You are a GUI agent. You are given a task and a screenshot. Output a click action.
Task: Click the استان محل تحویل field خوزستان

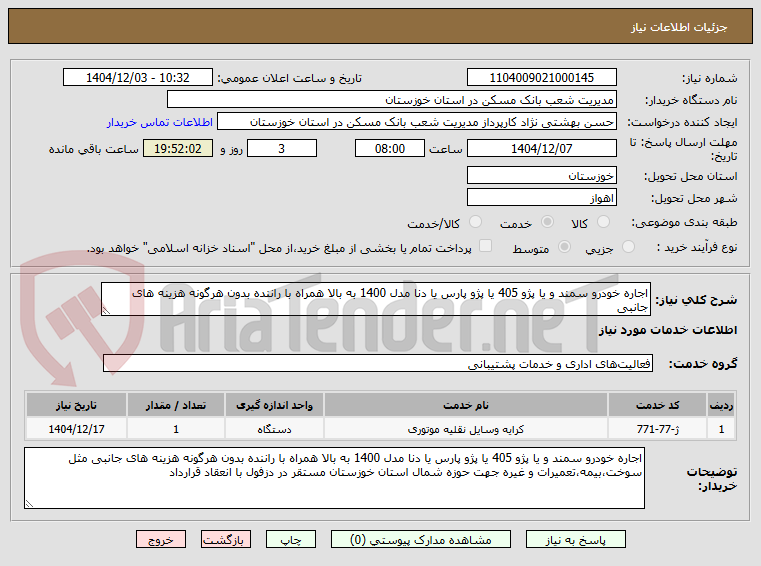542,176
